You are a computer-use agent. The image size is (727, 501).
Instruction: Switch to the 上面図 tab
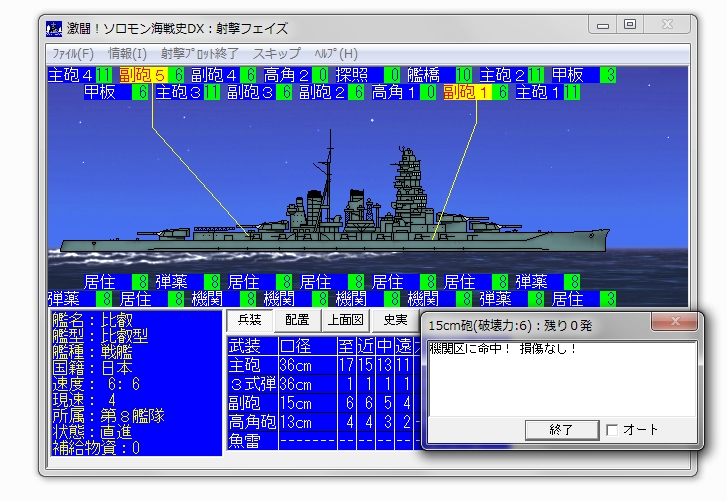345,320
